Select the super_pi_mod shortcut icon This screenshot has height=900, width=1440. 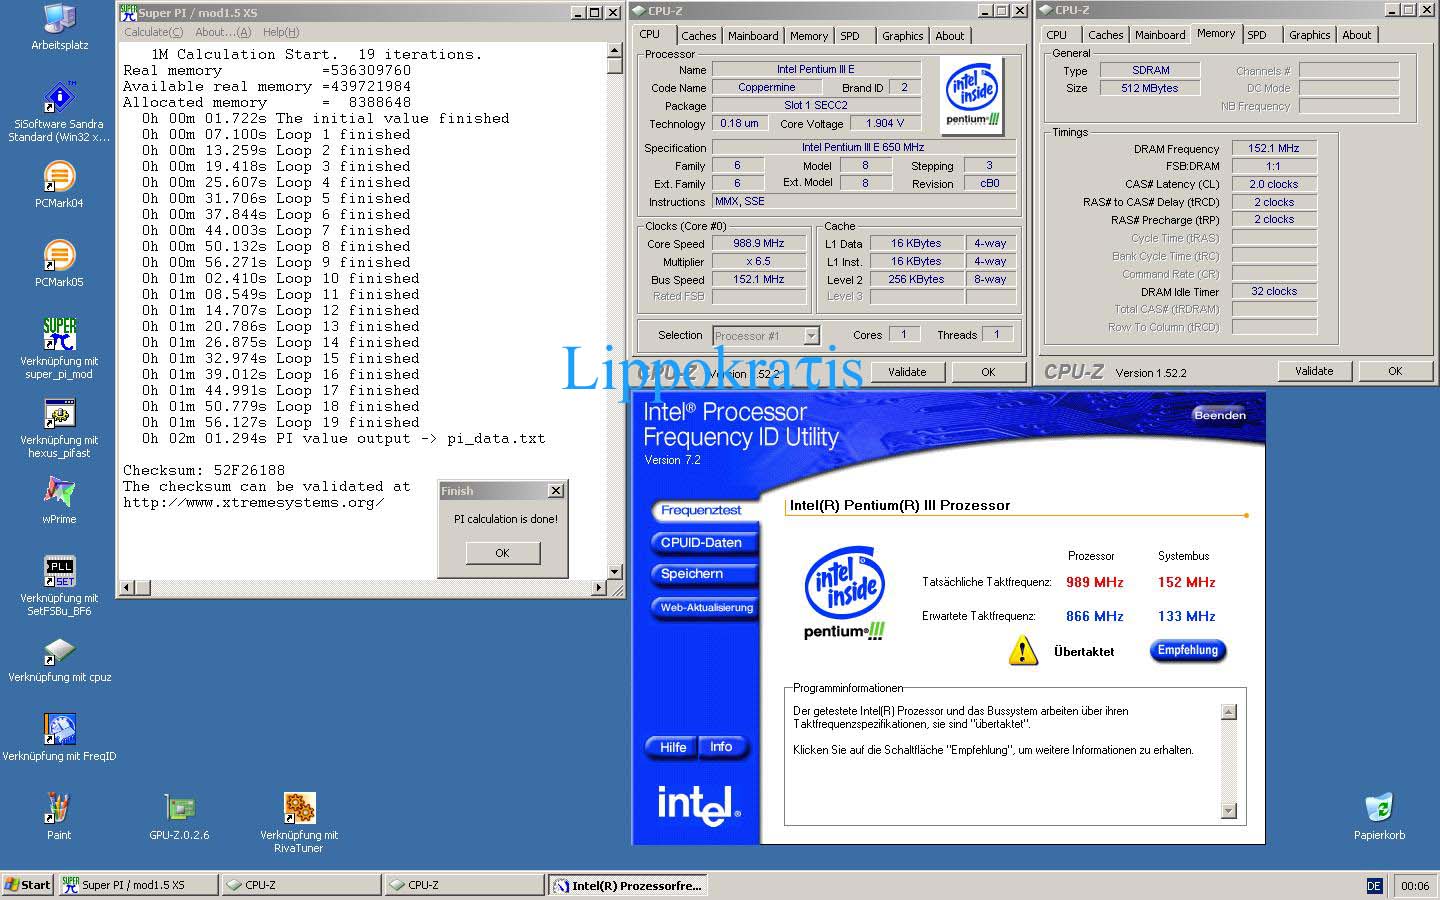click(59, 334)
